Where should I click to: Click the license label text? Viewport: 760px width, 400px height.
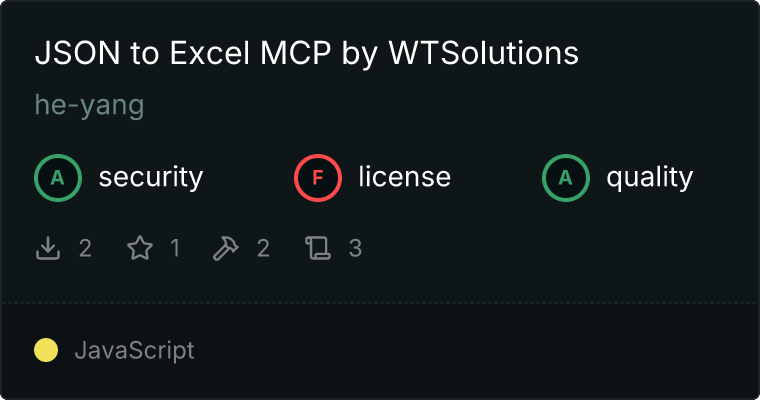click(x=405, y=177)
